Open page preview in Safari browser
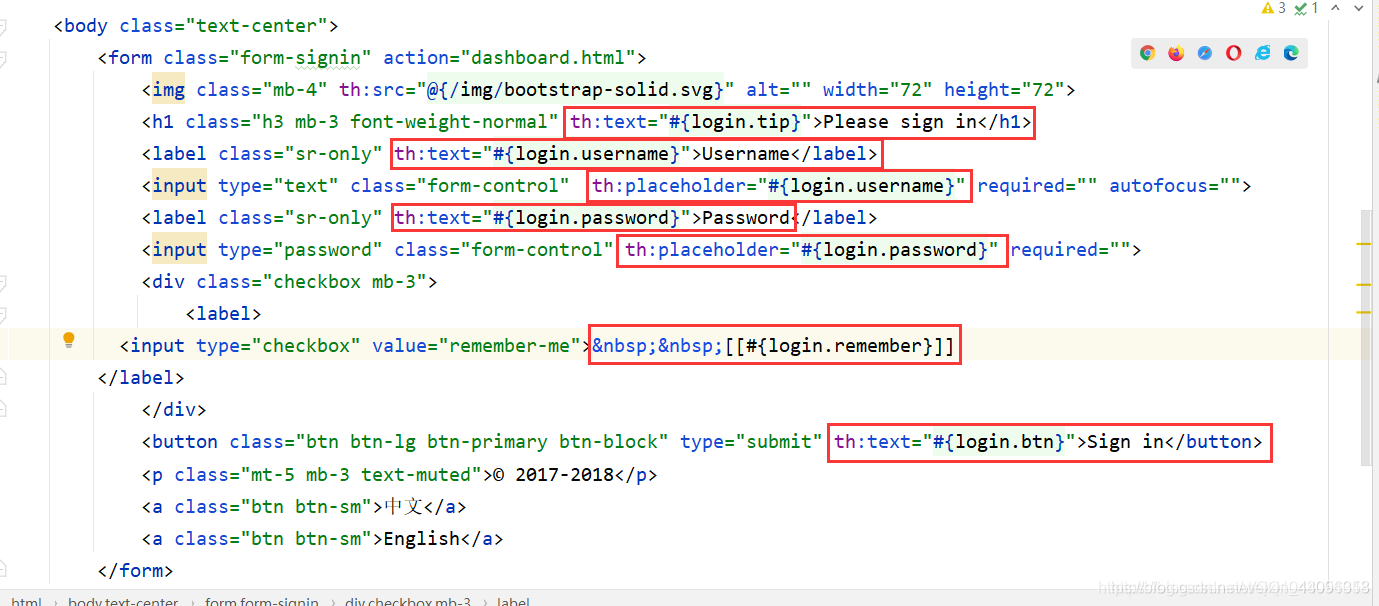Screen dimensions: 1379x606 pos(1205,53)
